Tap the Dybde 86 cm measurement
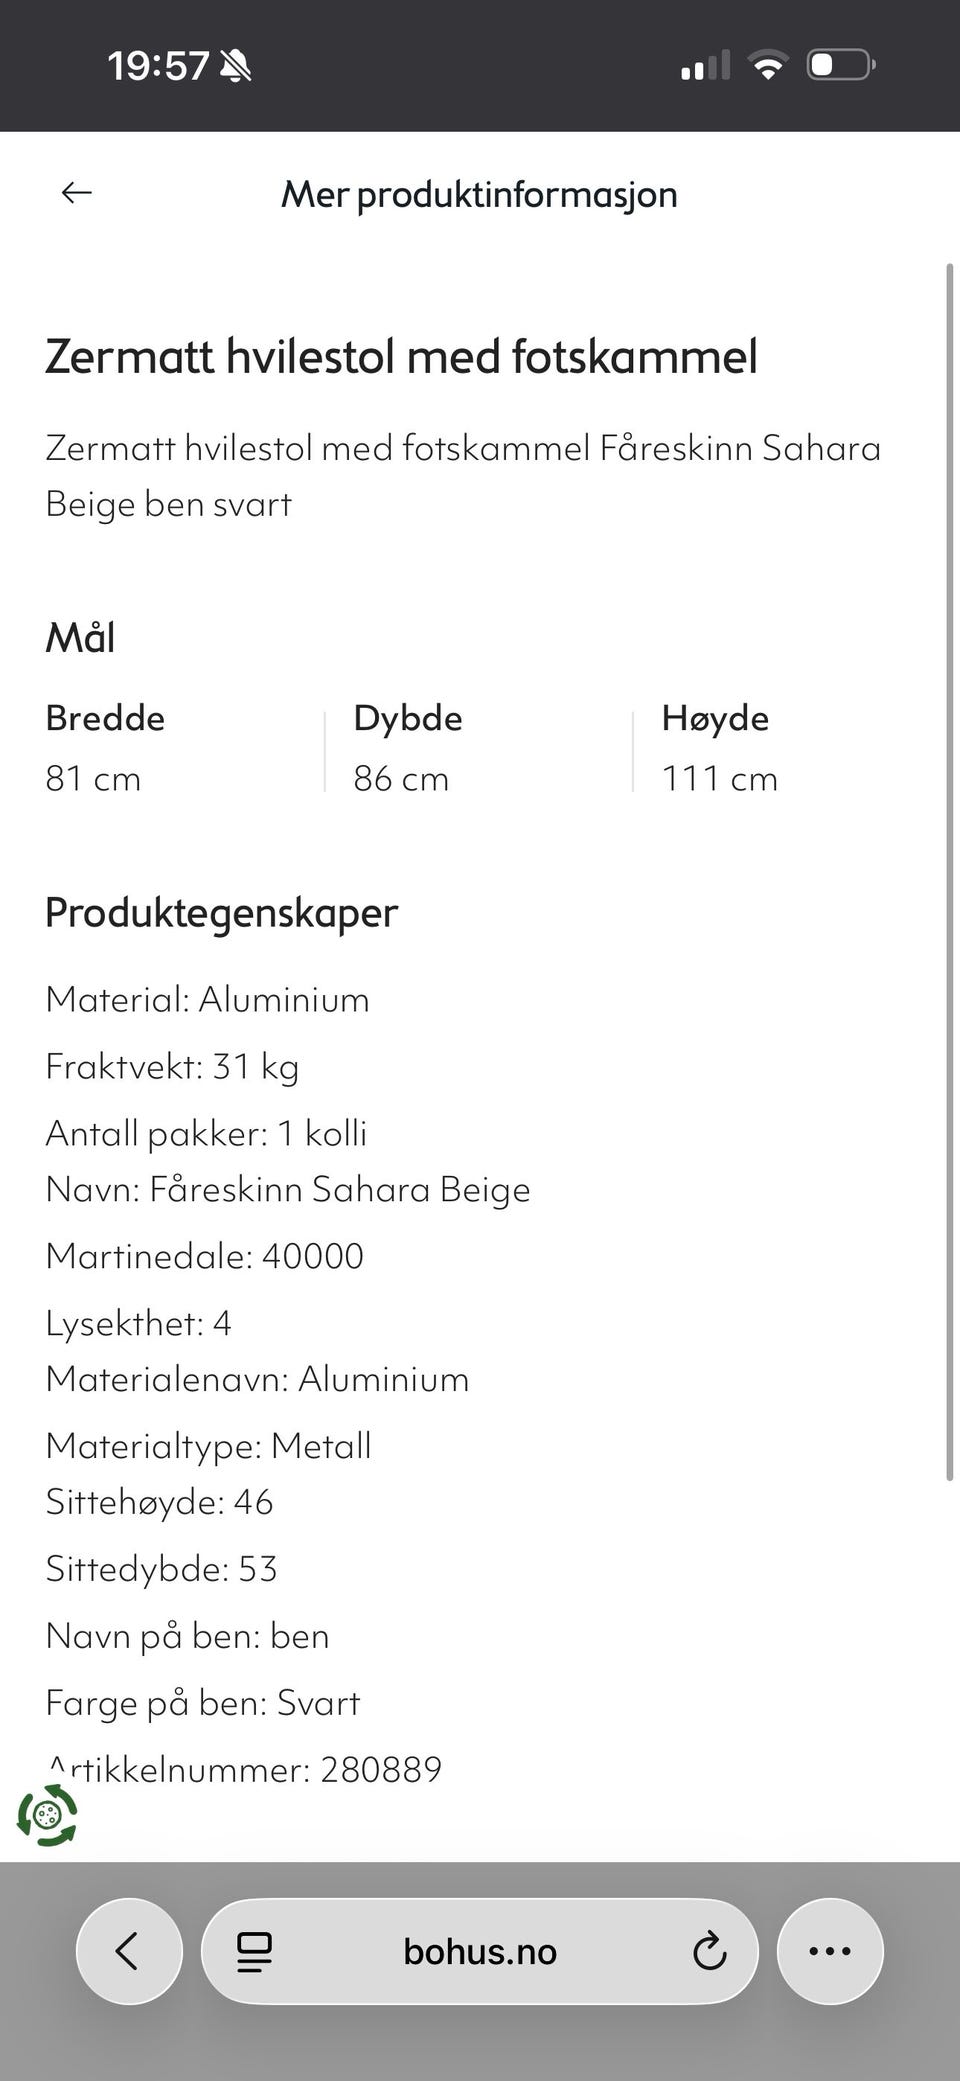The width and height of the screenshot is (960, 2081). coord(407,748)
